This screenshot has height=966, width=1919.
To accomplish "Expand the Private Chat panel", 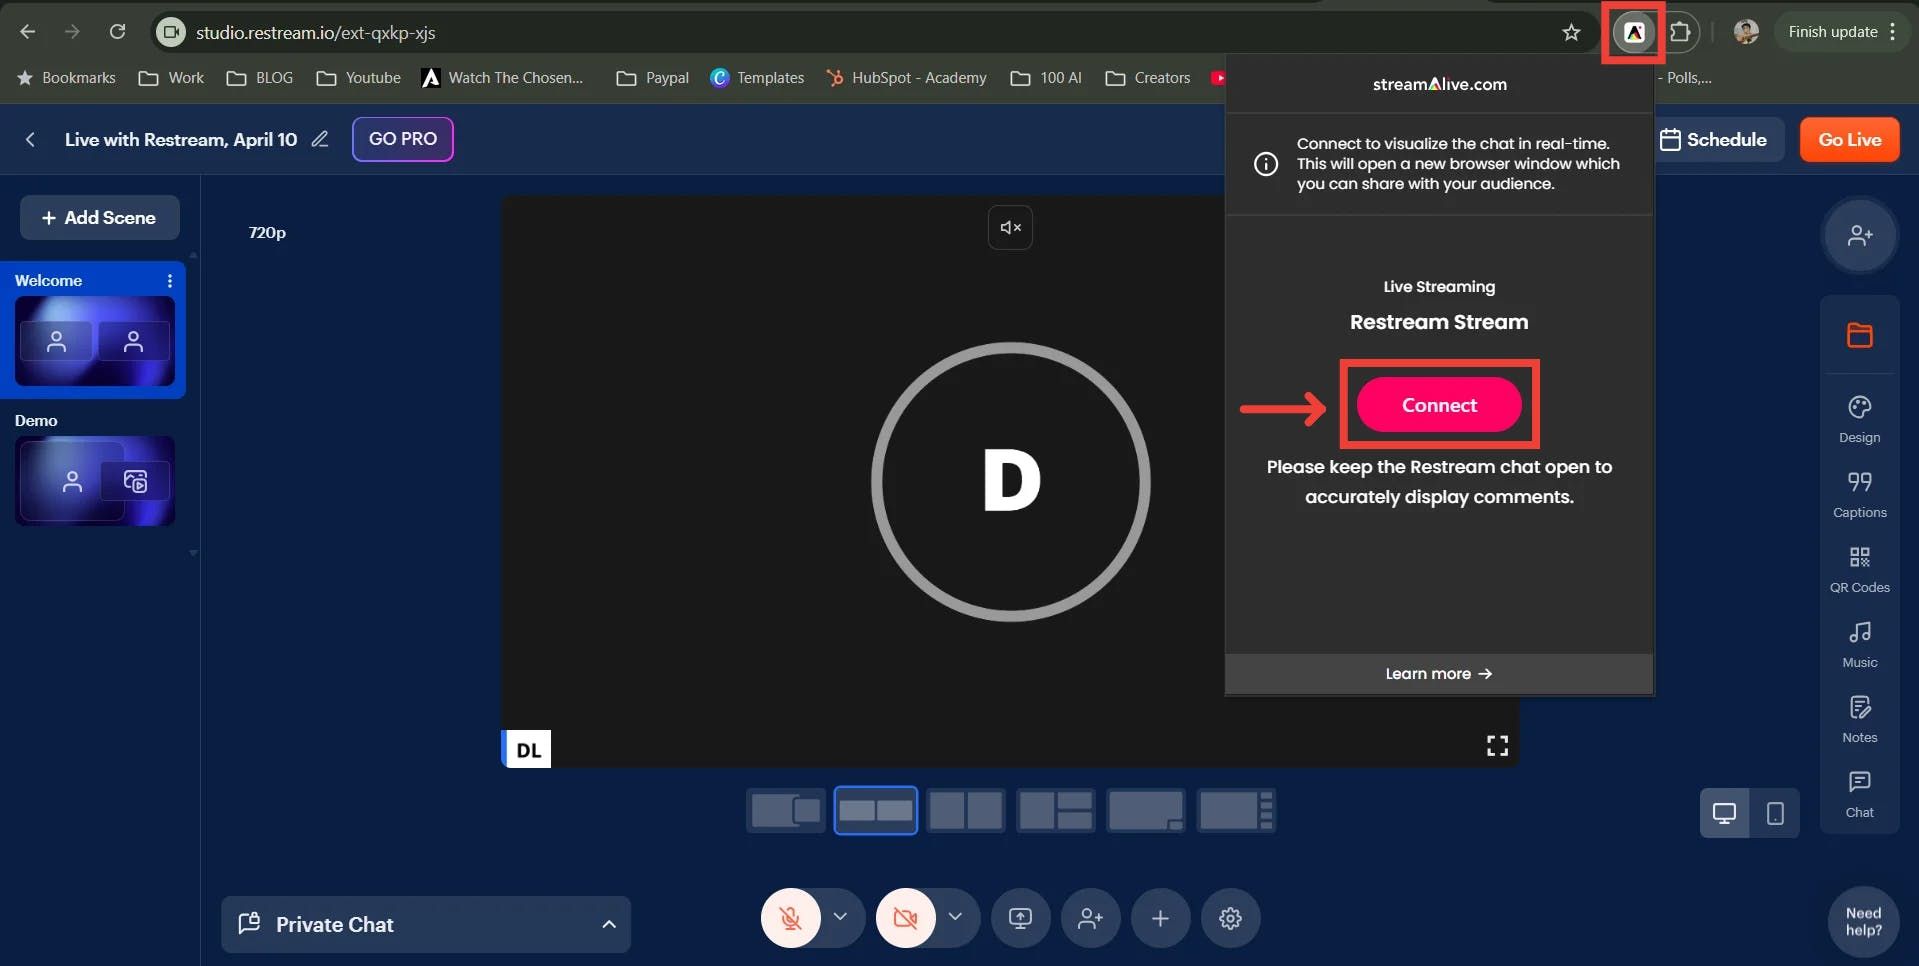I will pos(426,924).
